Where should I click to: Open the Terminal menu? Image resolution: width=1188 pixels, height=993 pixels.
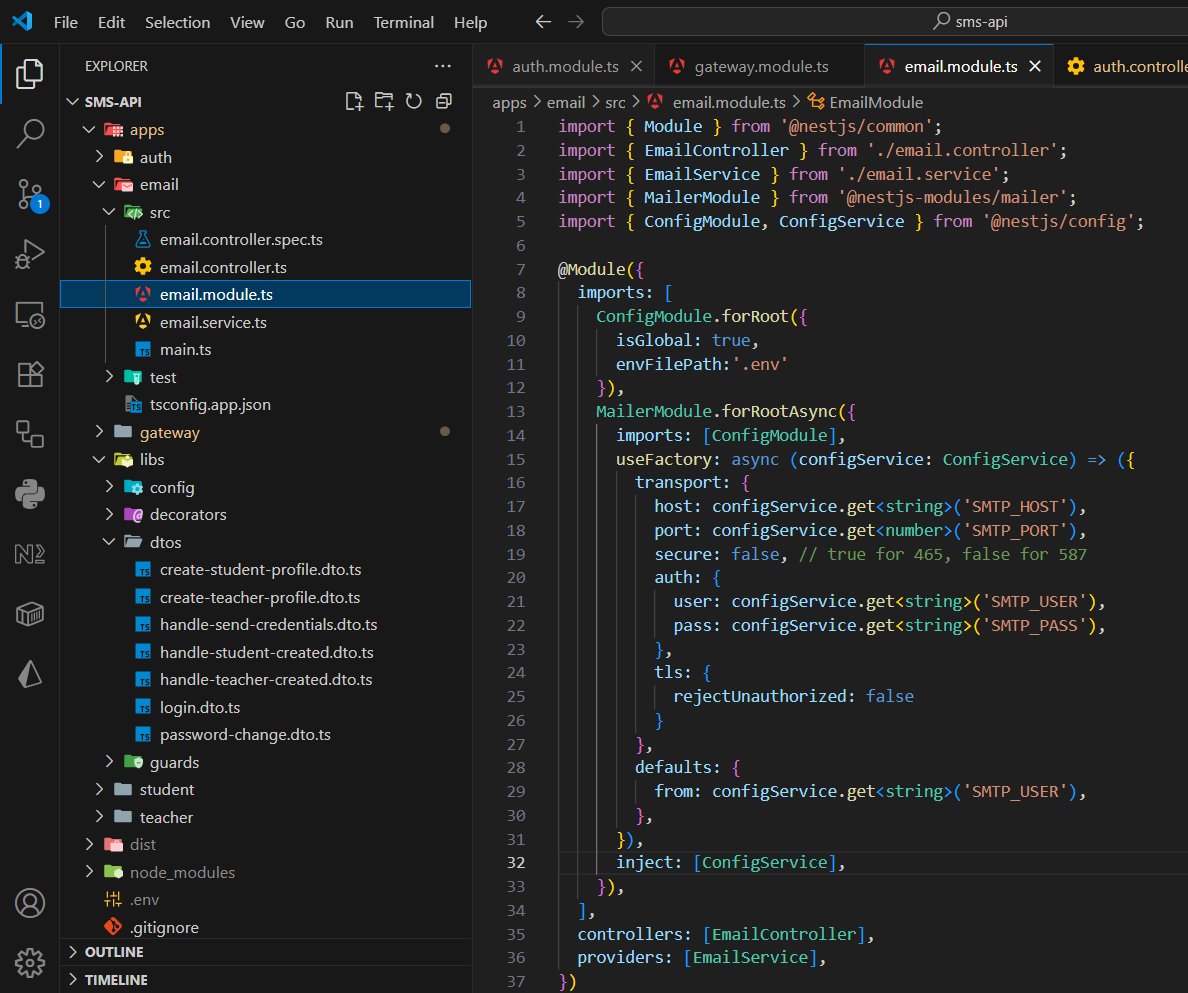403,23
